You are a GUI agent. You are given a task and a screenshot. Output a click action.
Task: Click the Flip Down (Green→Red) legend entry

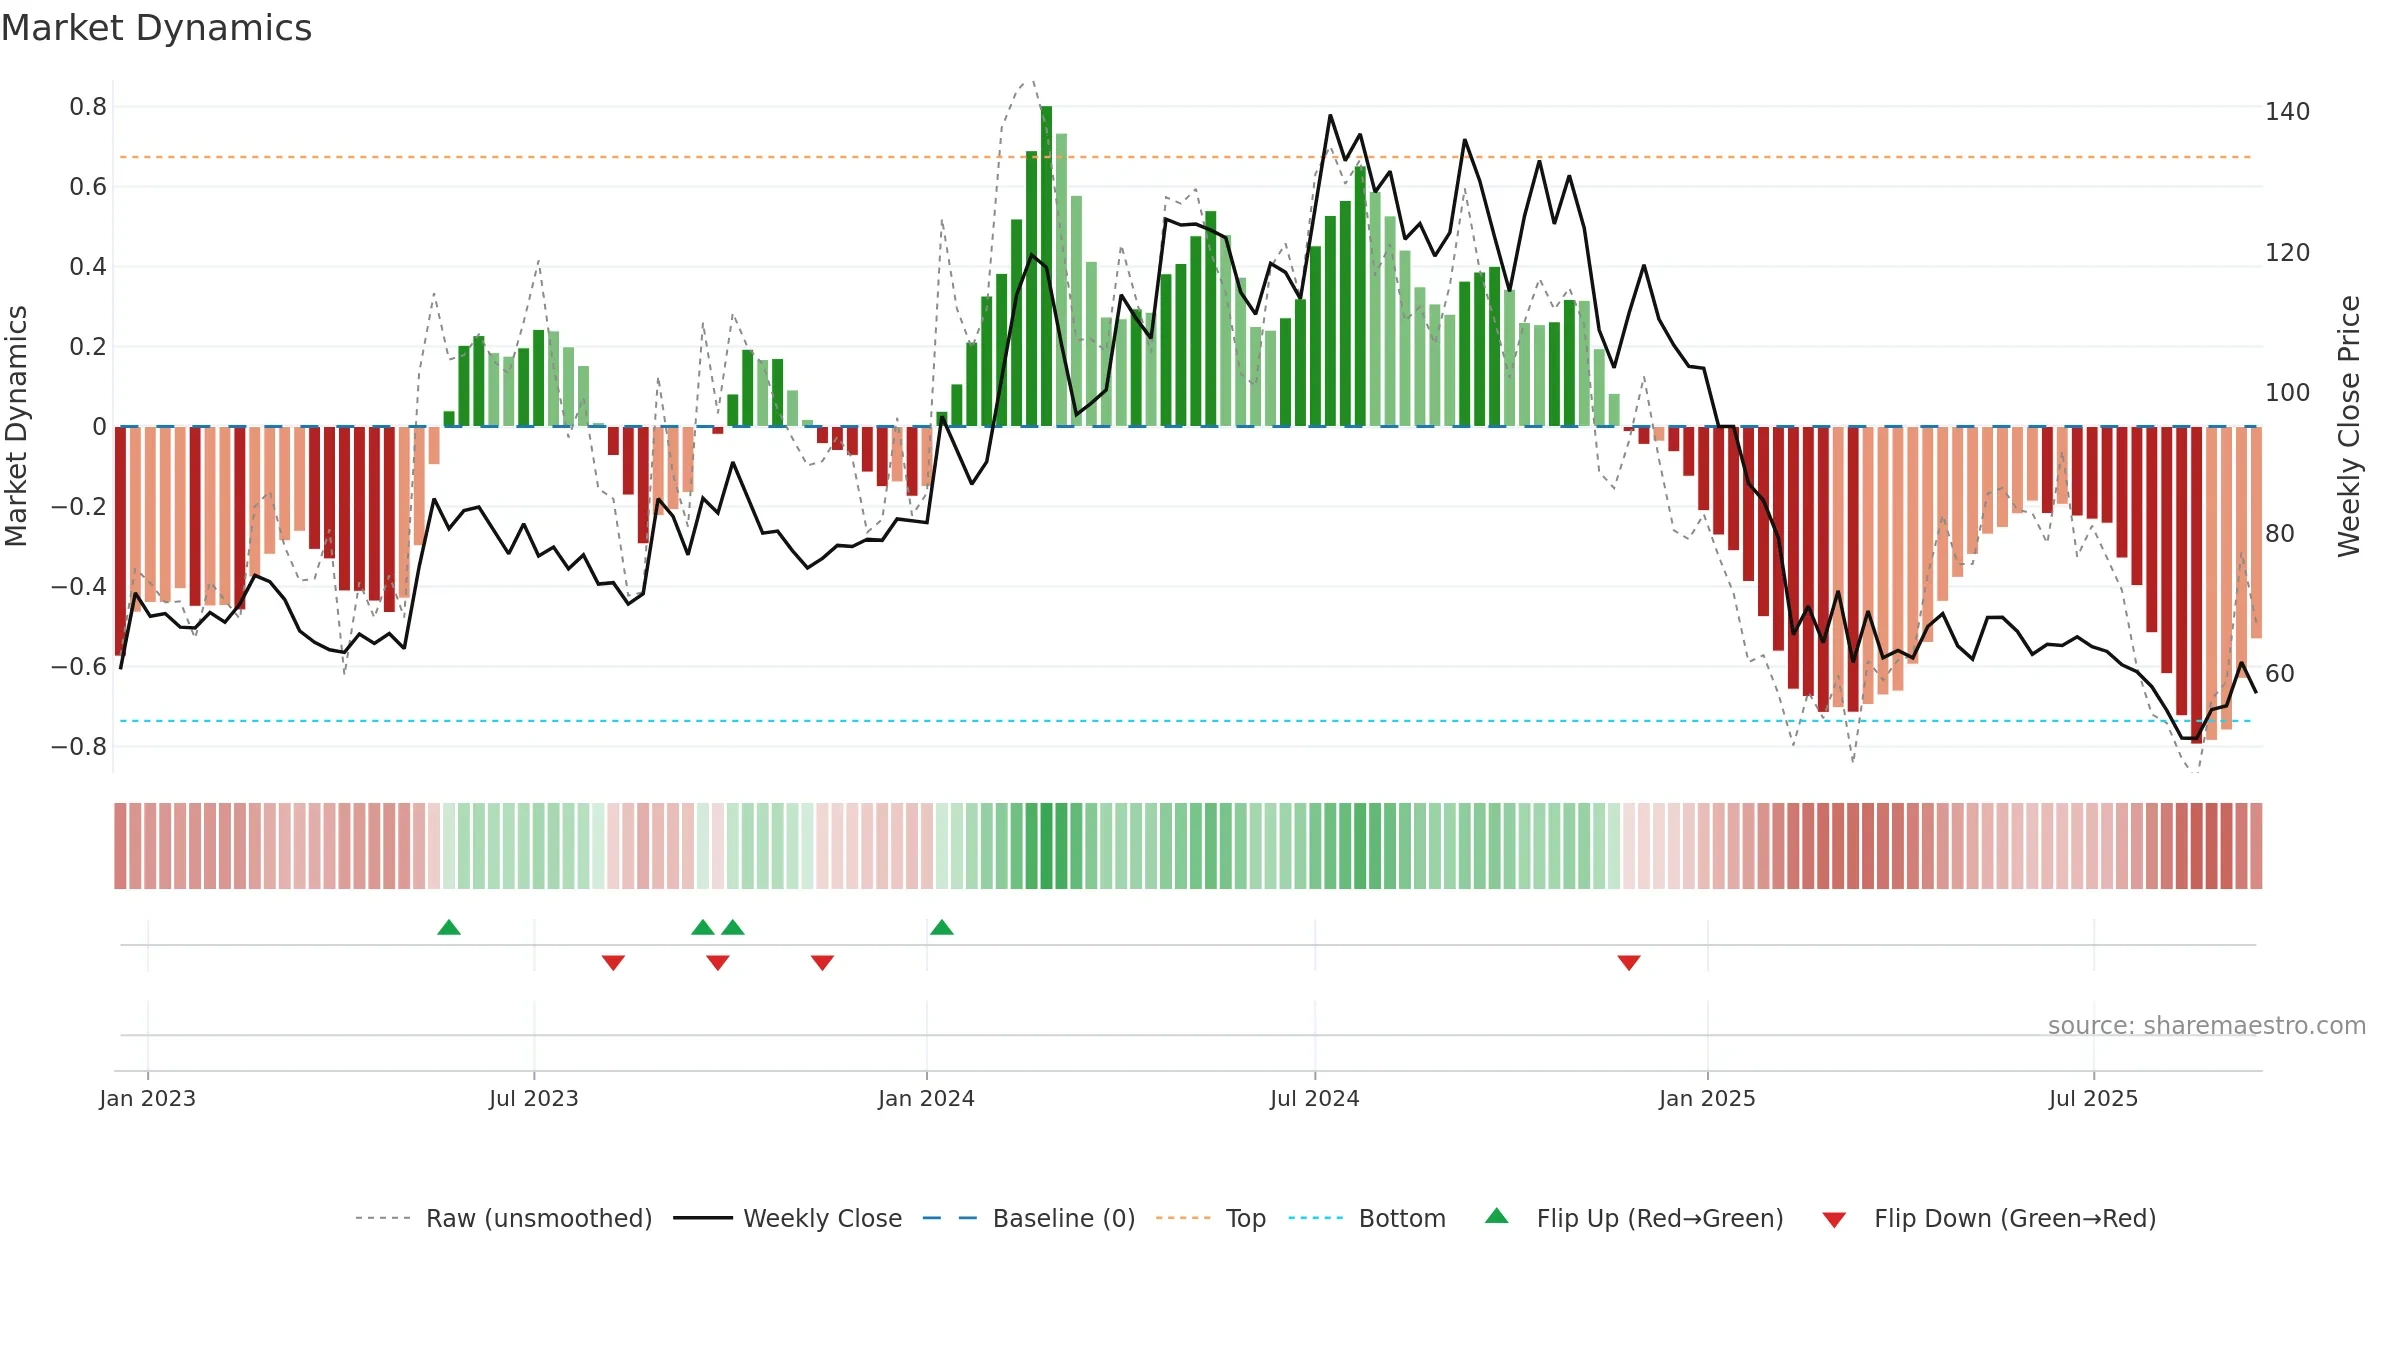(1989, 1218)
